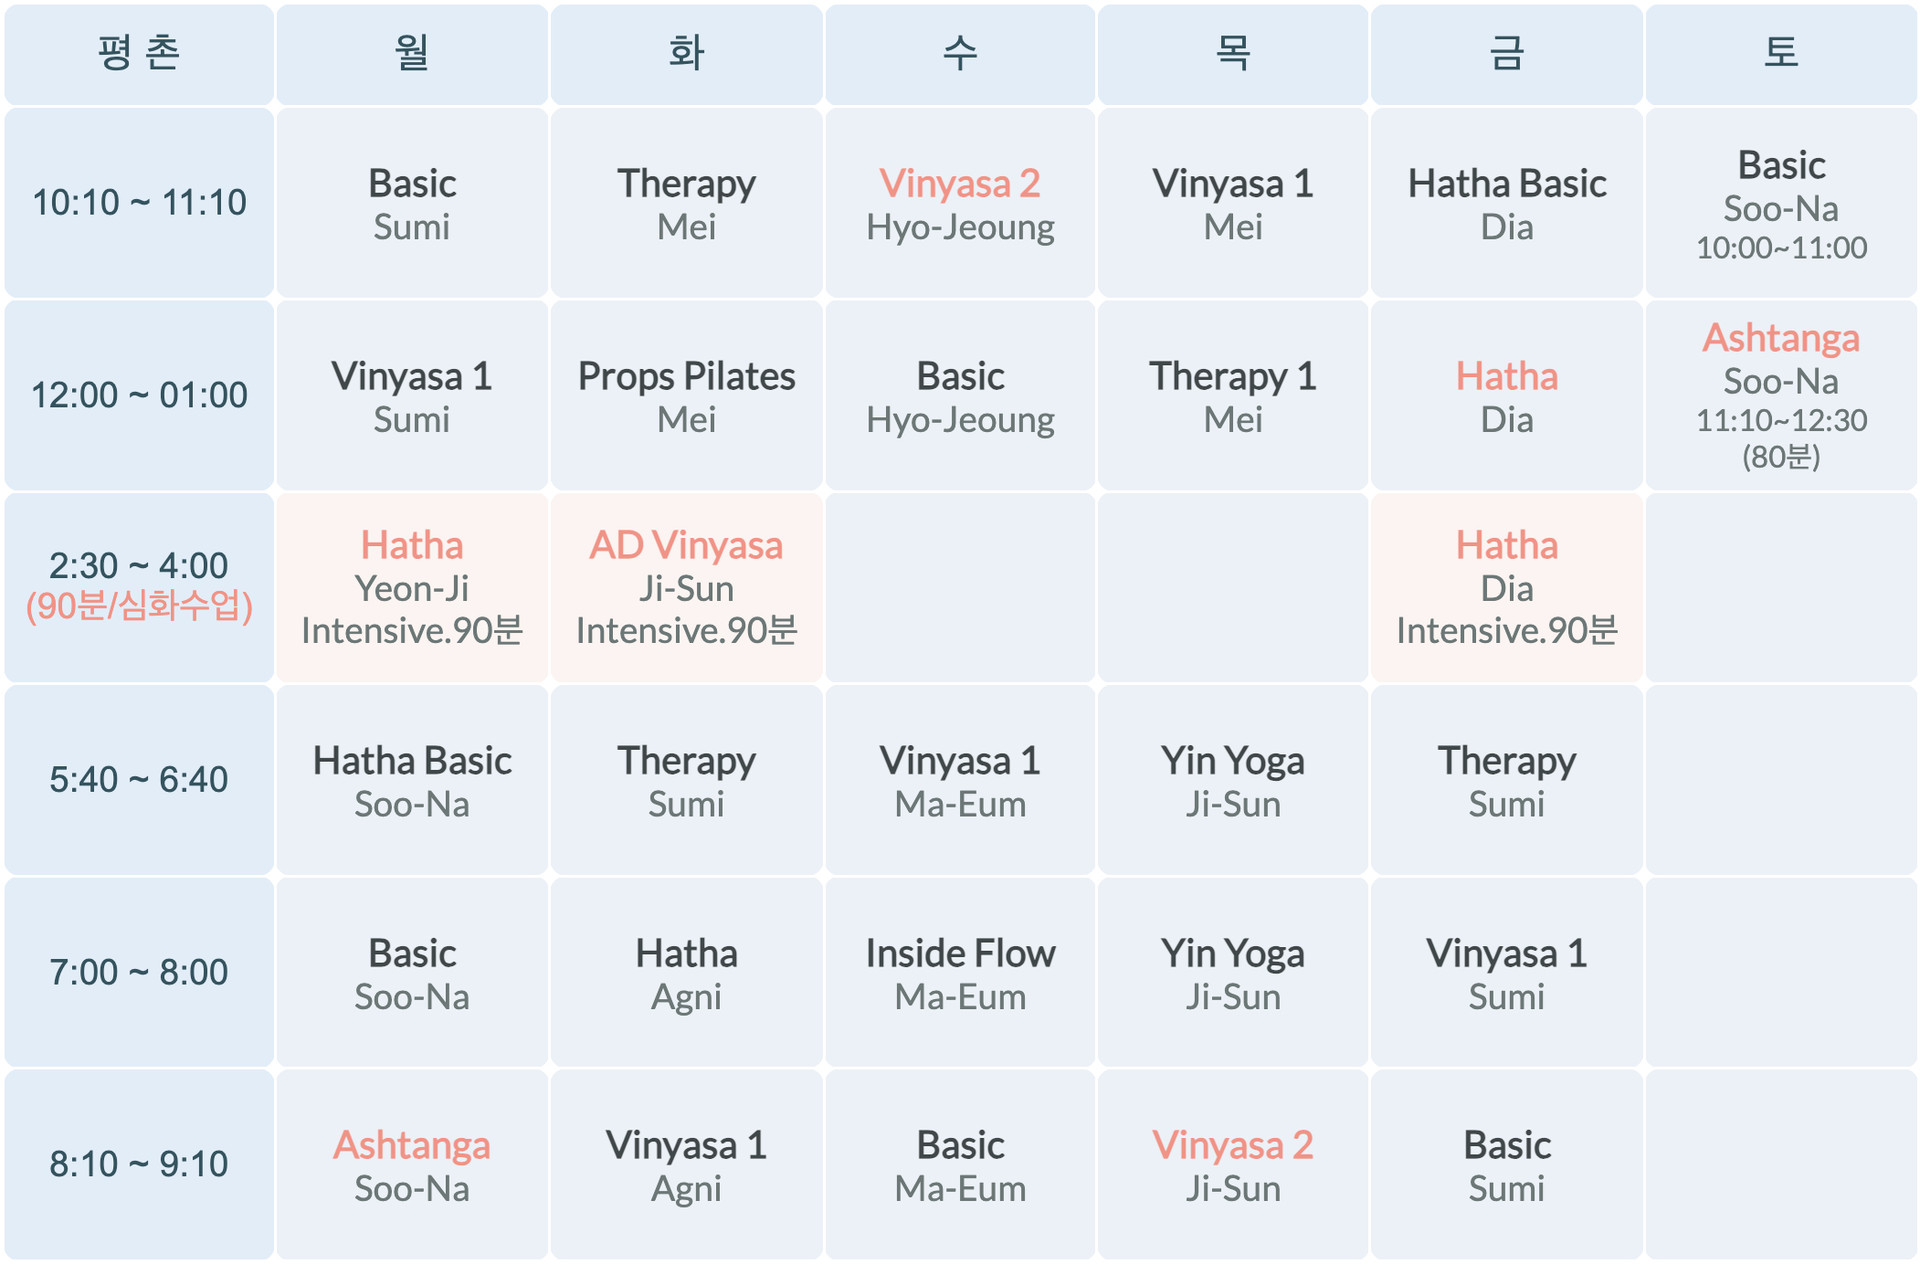The width and height of the screenshot is (1920, 1264).
Task: Select the 2:30 ~ 4:00 intensive time slot row header
Action: tap(139, 588)
